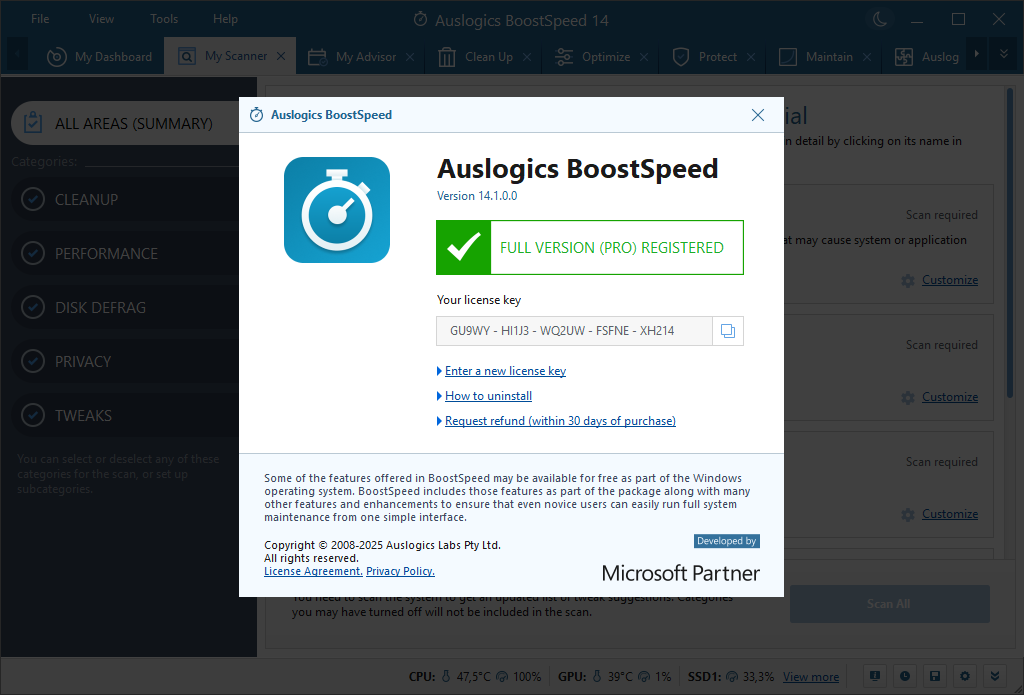Close the My Scanner tab

tap(281, 56)
